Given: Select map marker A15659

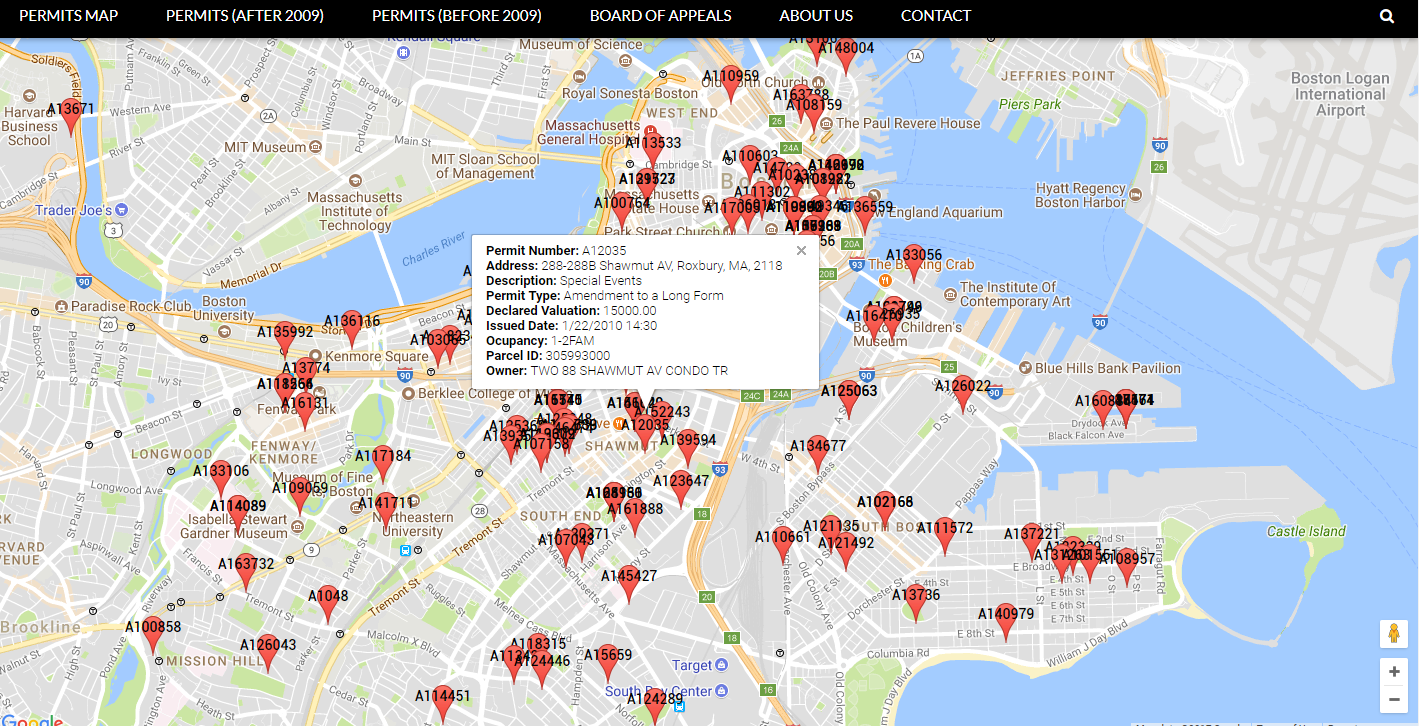Looking at the screenshot, I should point(607,663).
